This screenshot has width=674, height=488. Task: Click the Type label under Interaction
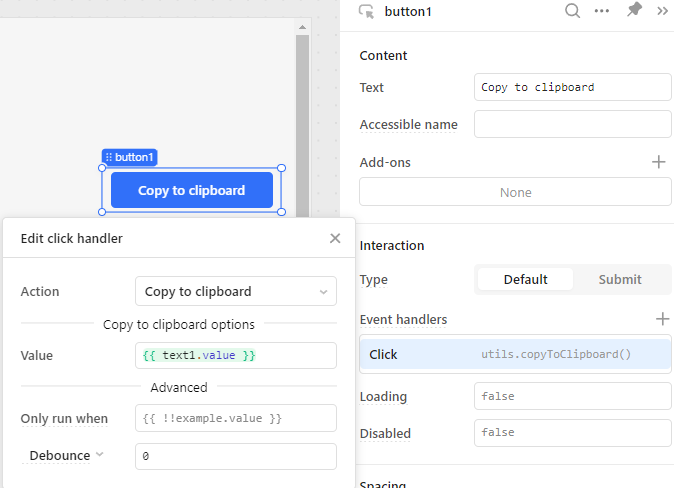pyautogui.click(x=374, y=280)
